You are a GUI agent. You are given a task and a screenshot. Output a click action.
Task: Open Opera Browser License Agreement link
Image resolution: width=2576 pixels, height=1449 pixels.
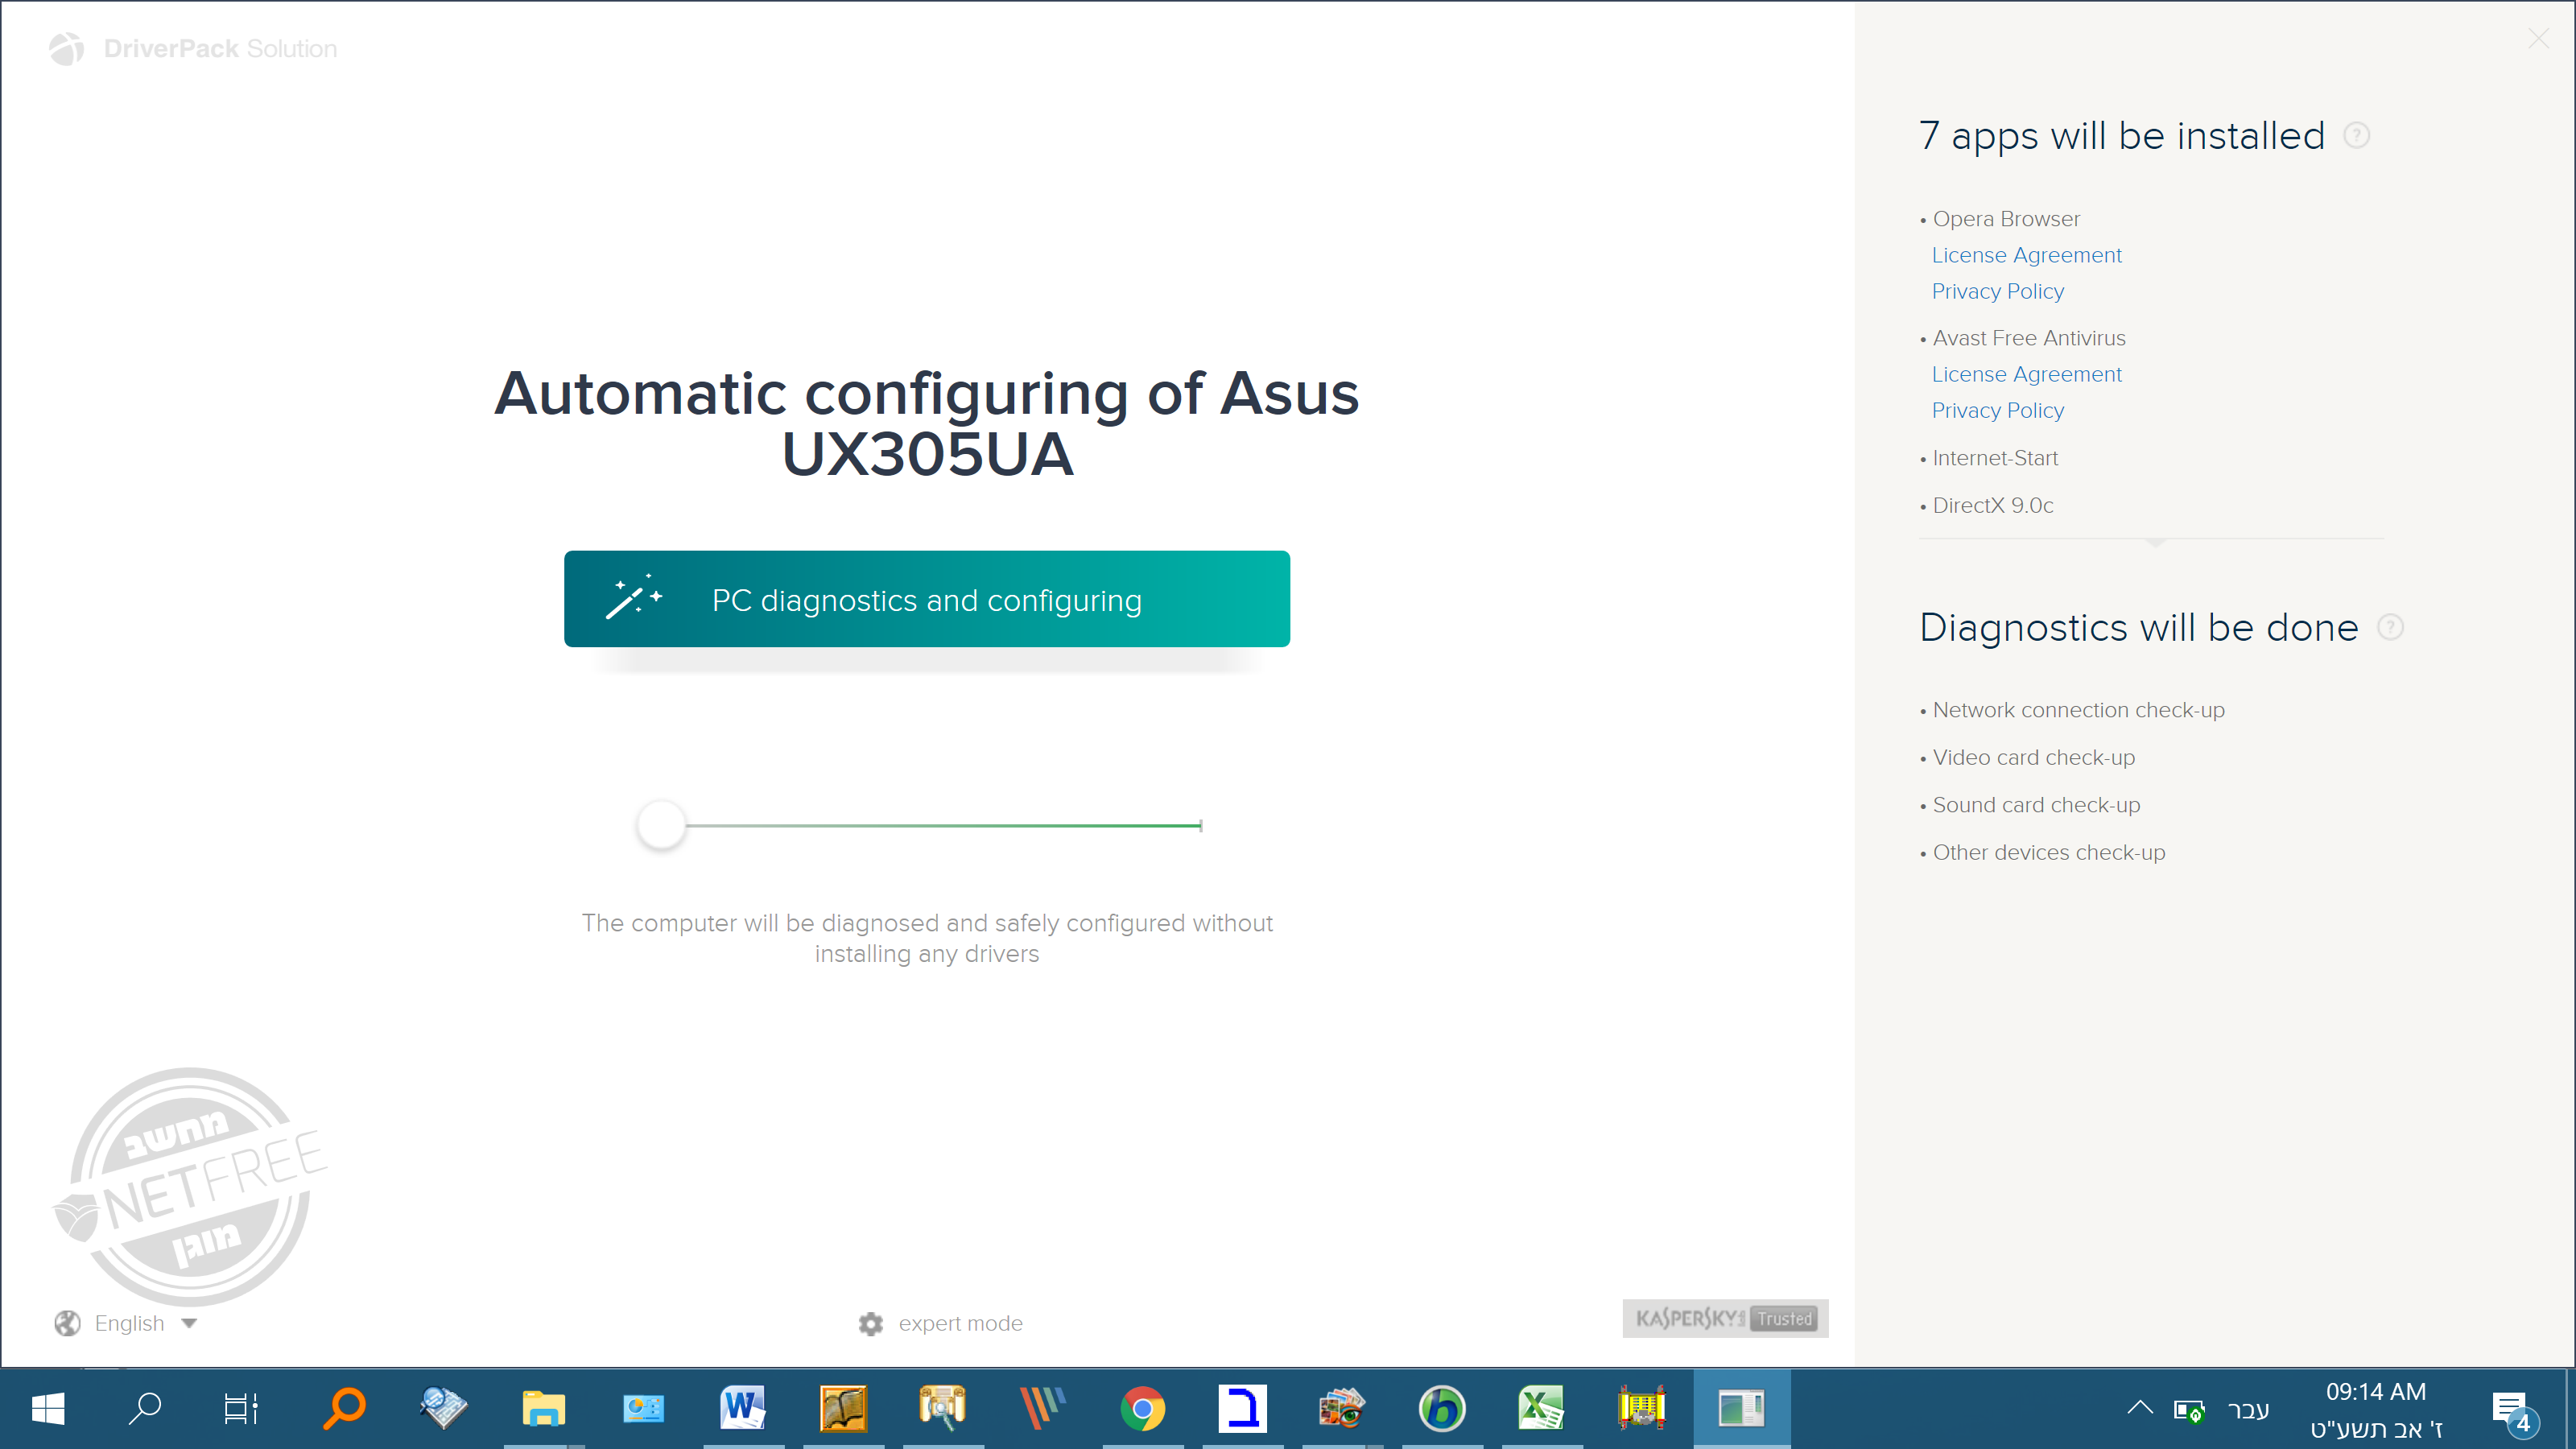point(2026,255)
